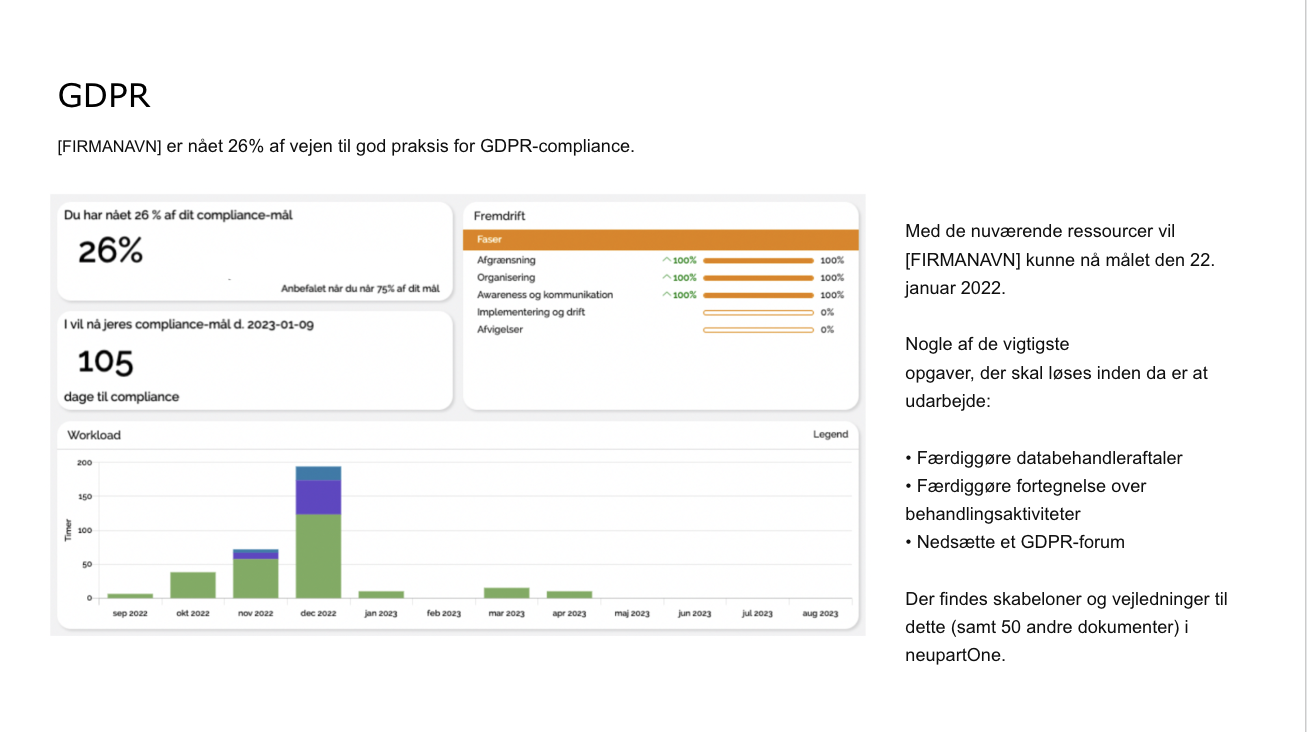The width and height of the screenshot is (1307, 732).
Task: Click the purple segment of the nov 2022 bar
Action: coord(256,555)
